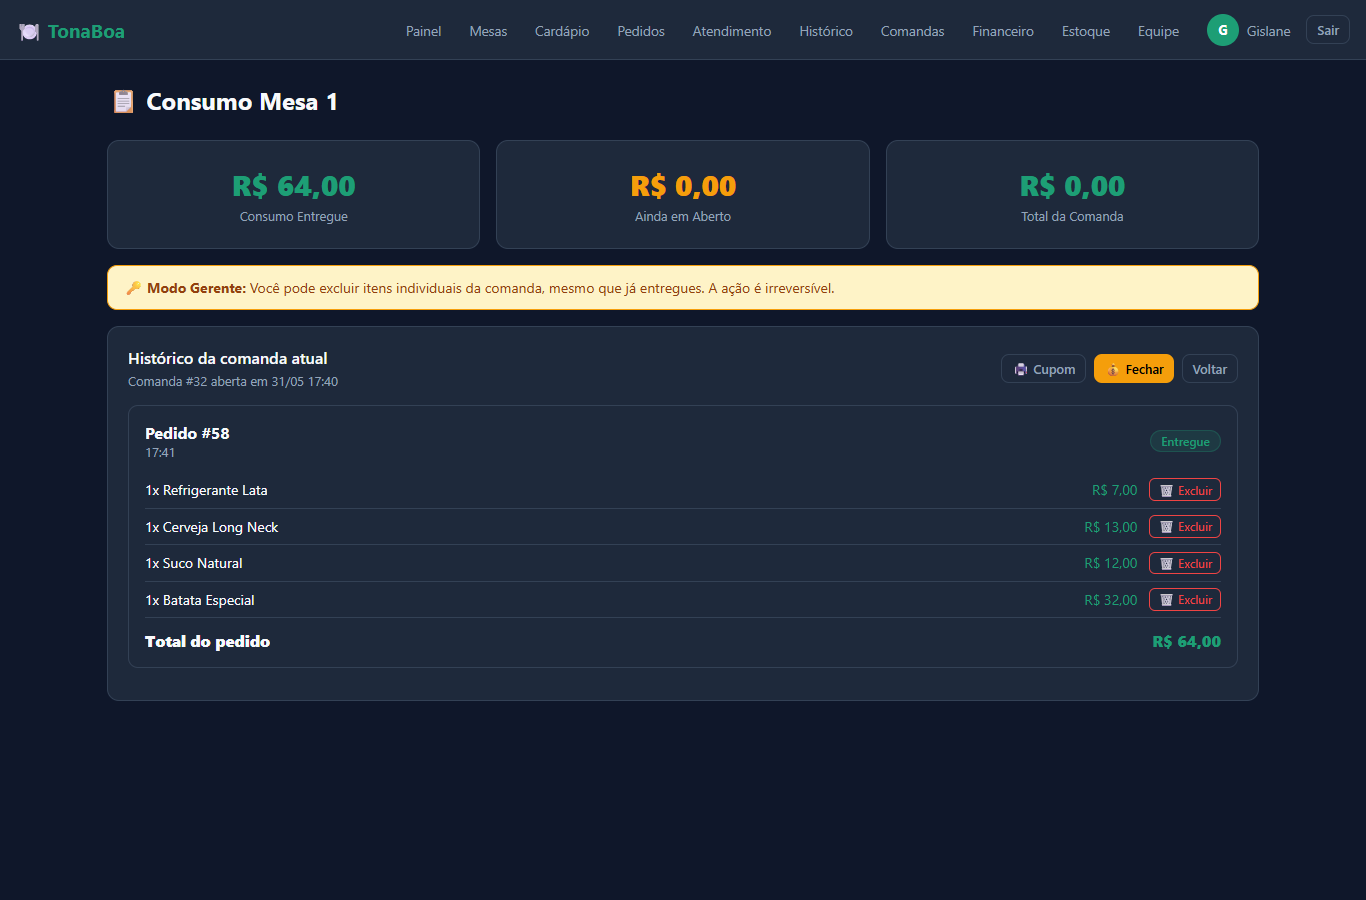This screenshot has height=900, width=1366.
Task: Click the order total R$ 64,00 value
Action: pos(1186,642)
